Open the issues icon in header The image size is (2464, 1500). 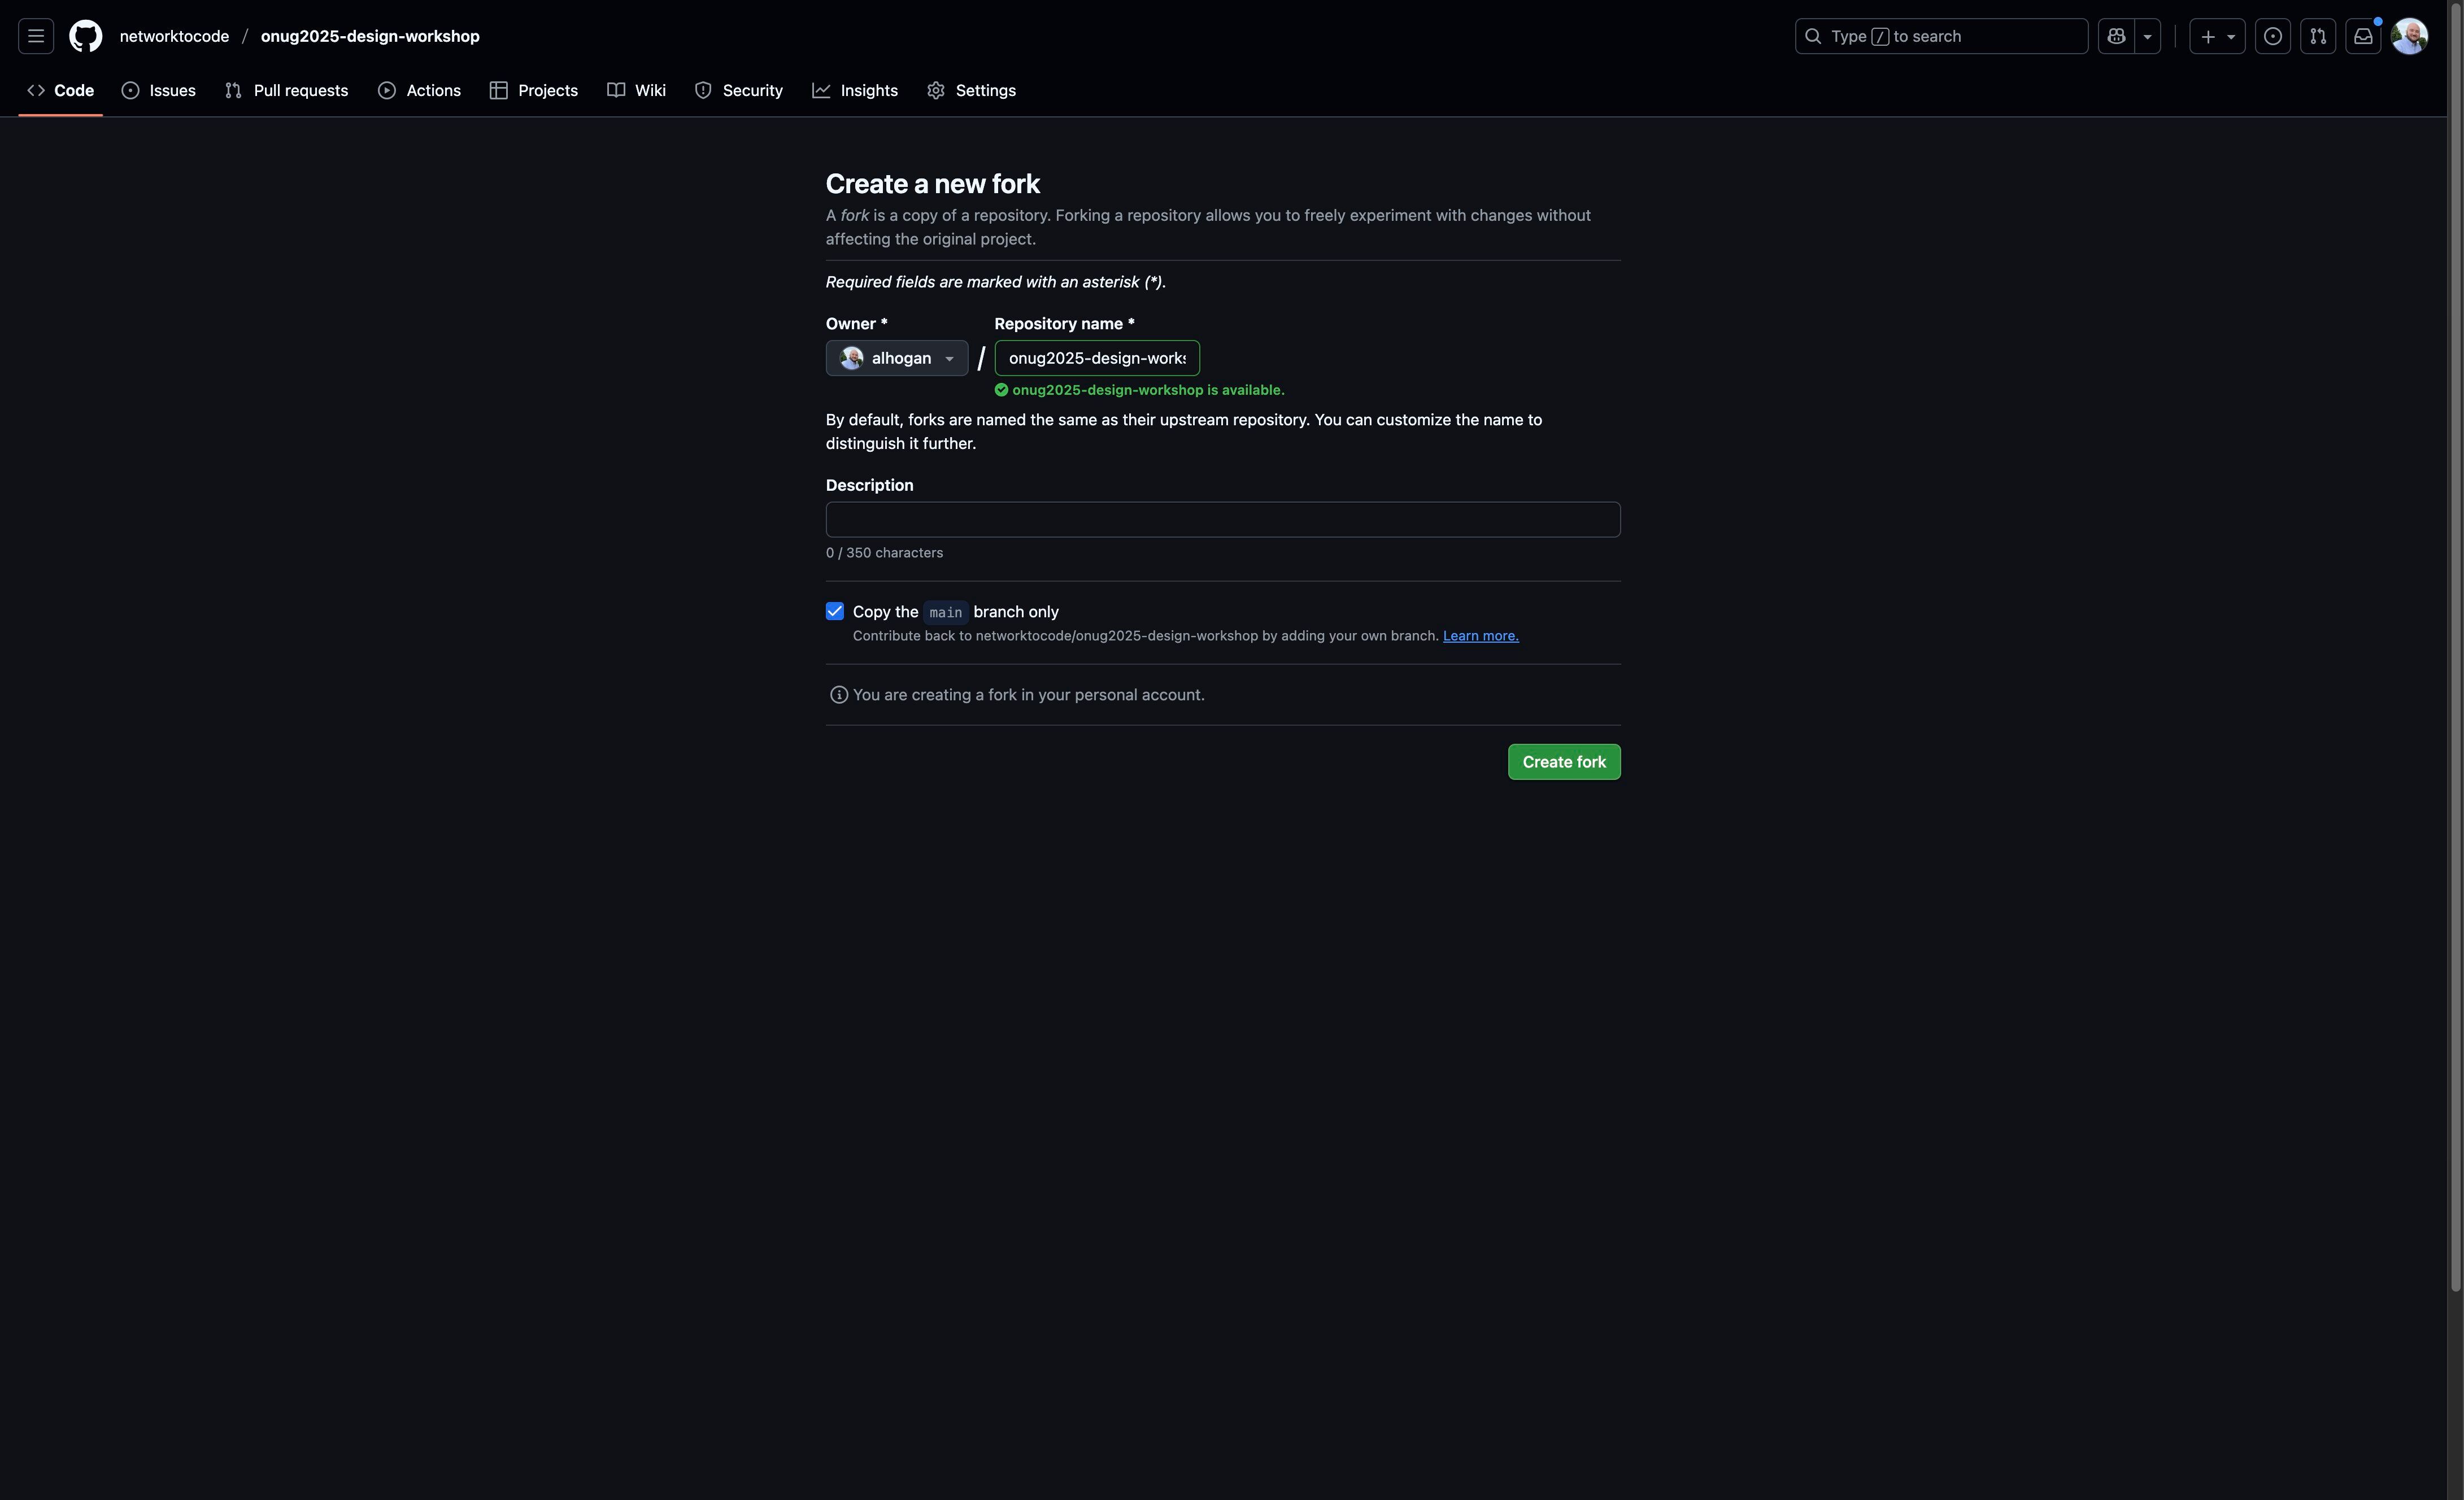pos(2273,36)
